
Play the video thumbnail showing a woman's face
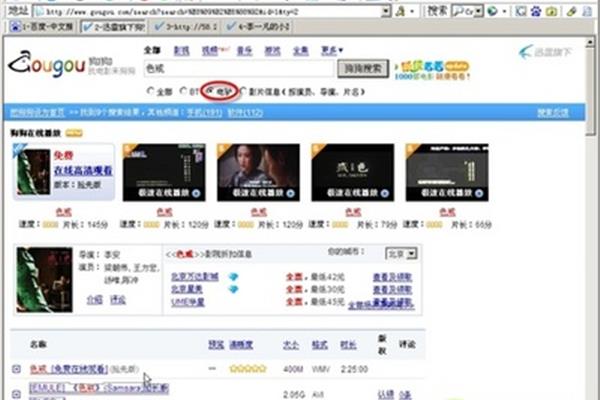pyautogui.click(x=258, y=172)
